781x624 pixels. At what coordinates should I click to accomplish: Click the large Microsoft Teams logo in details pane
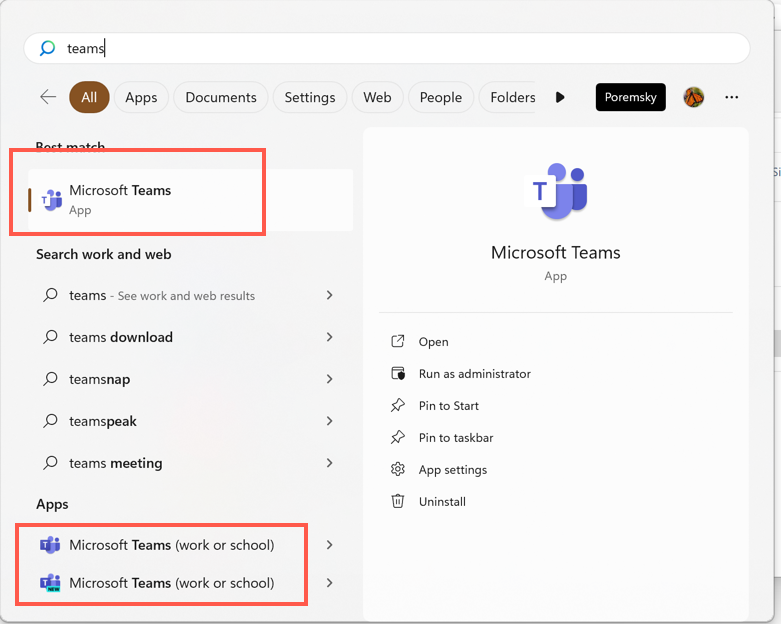click(556, 191)
